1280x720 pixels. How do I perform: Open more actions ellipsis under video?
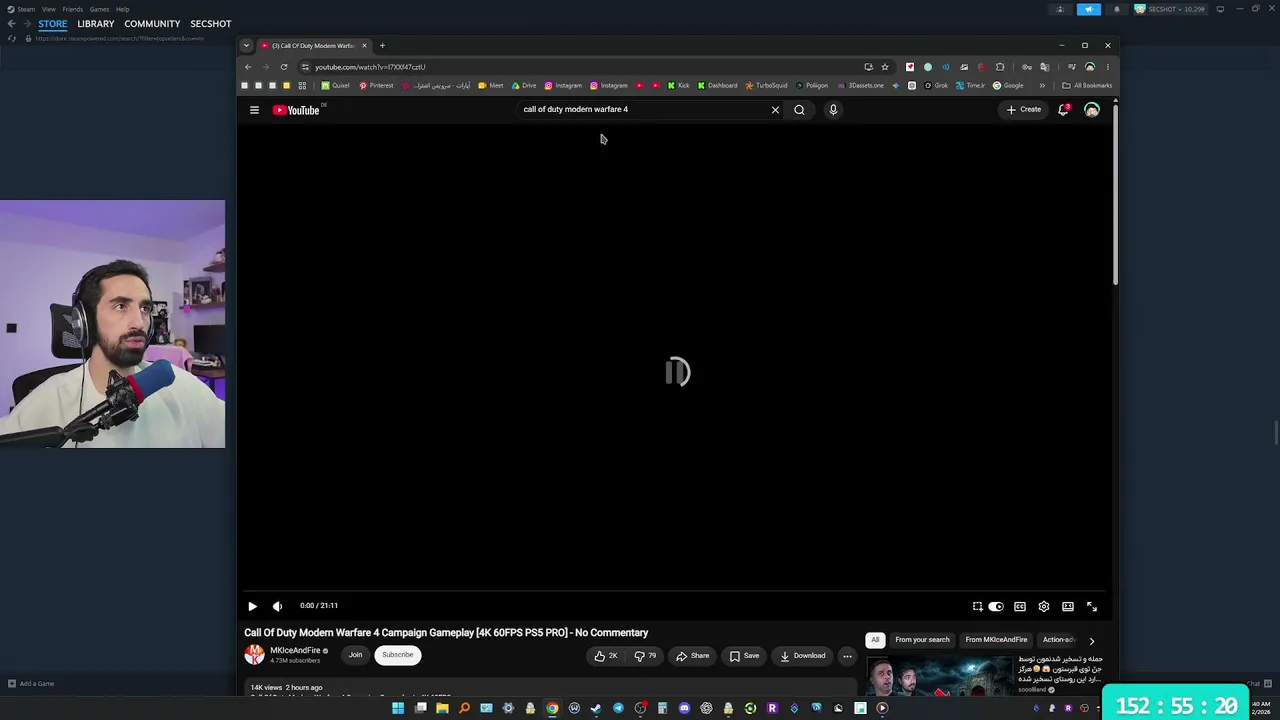[847, 656]
